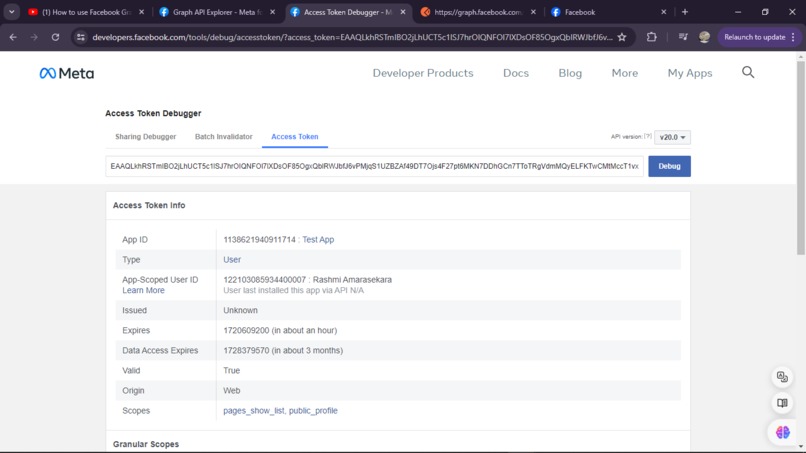Open the Docs navigation link
The width and height of the screenshot is (806, 453).
(516, 73)
